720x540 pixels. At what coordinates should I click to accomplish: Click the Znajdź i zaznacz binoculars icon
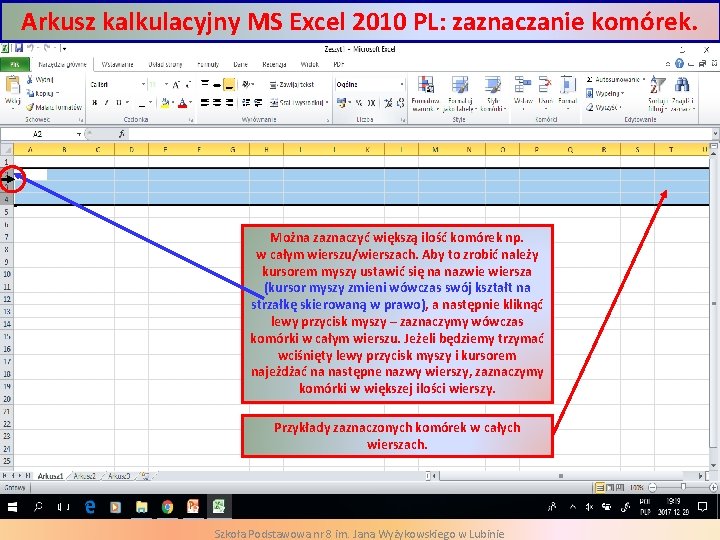click(682, 85)
